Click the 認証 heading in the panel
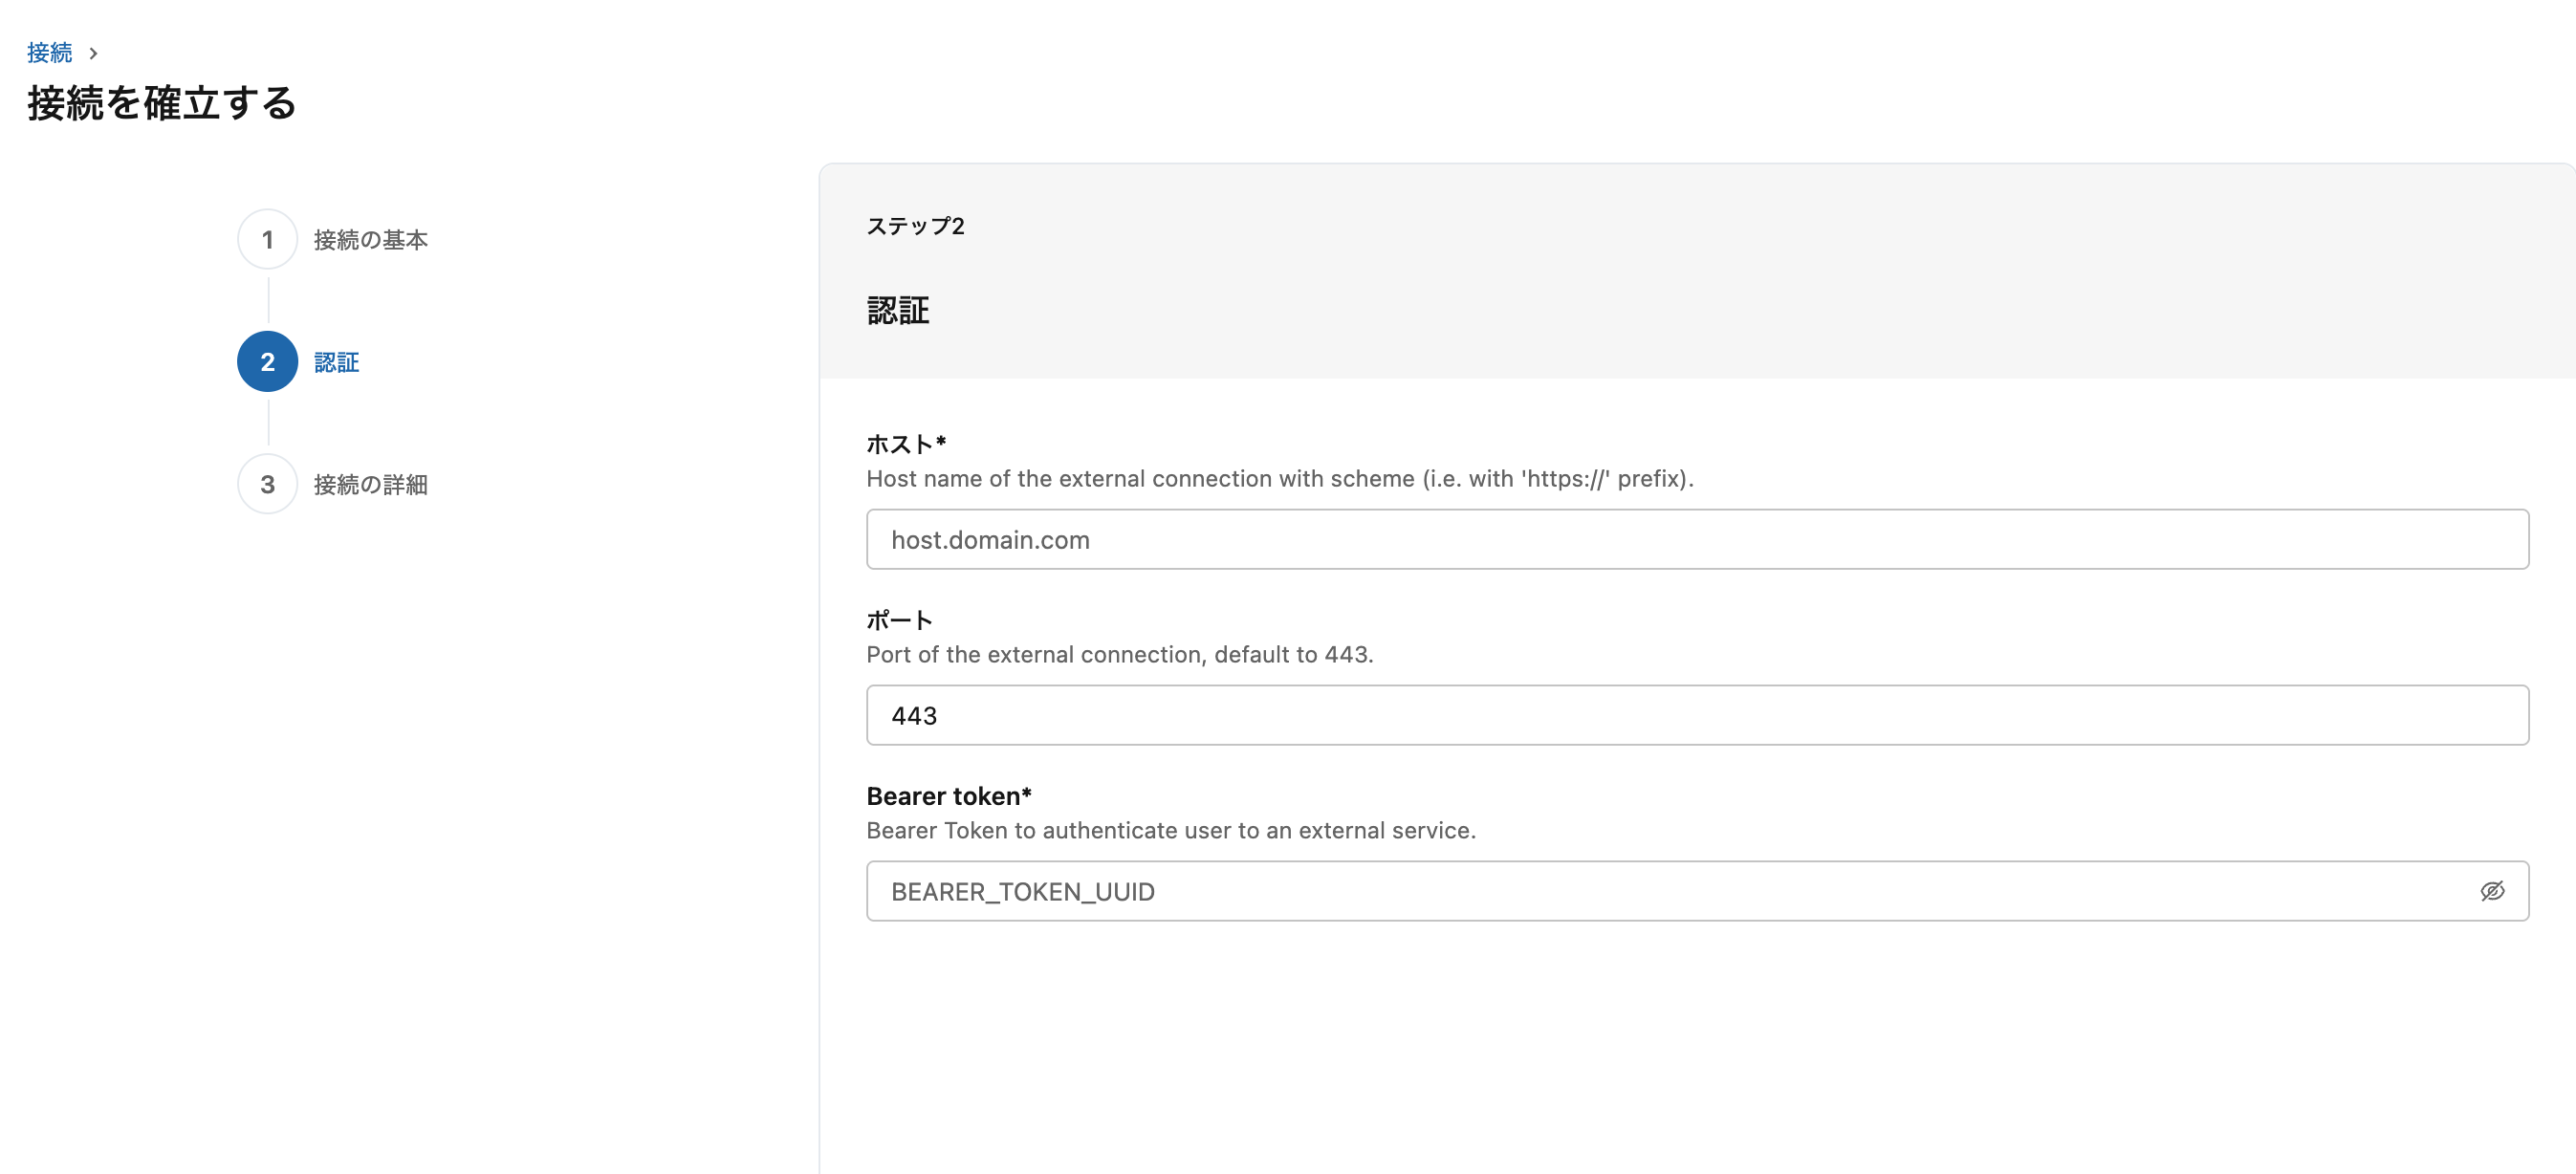2576x1174 pixels. 897,311
